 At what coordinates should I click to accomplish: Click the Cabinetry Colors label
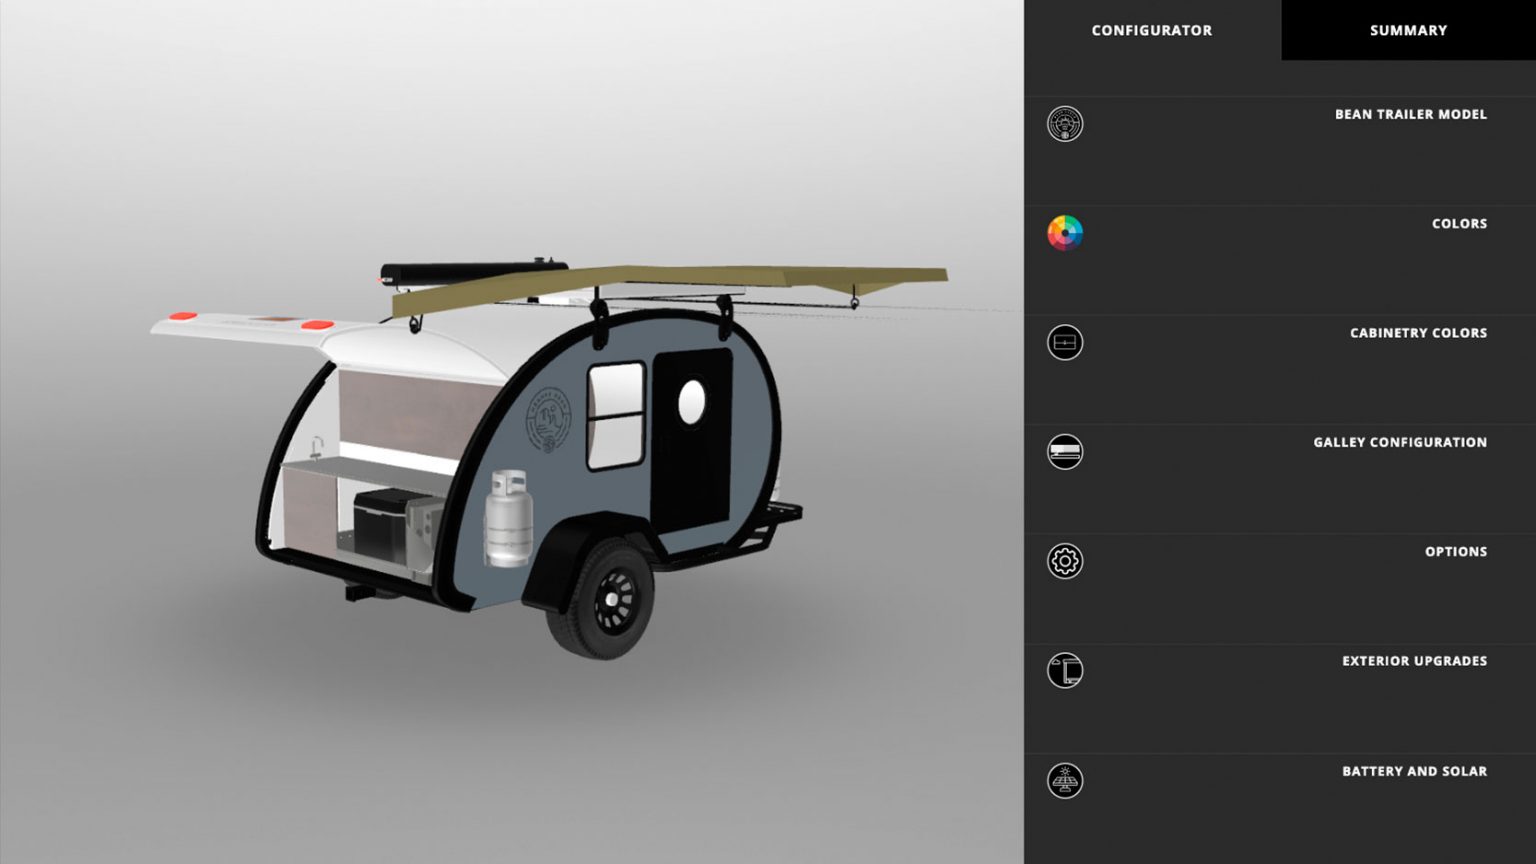(1417, 332)
